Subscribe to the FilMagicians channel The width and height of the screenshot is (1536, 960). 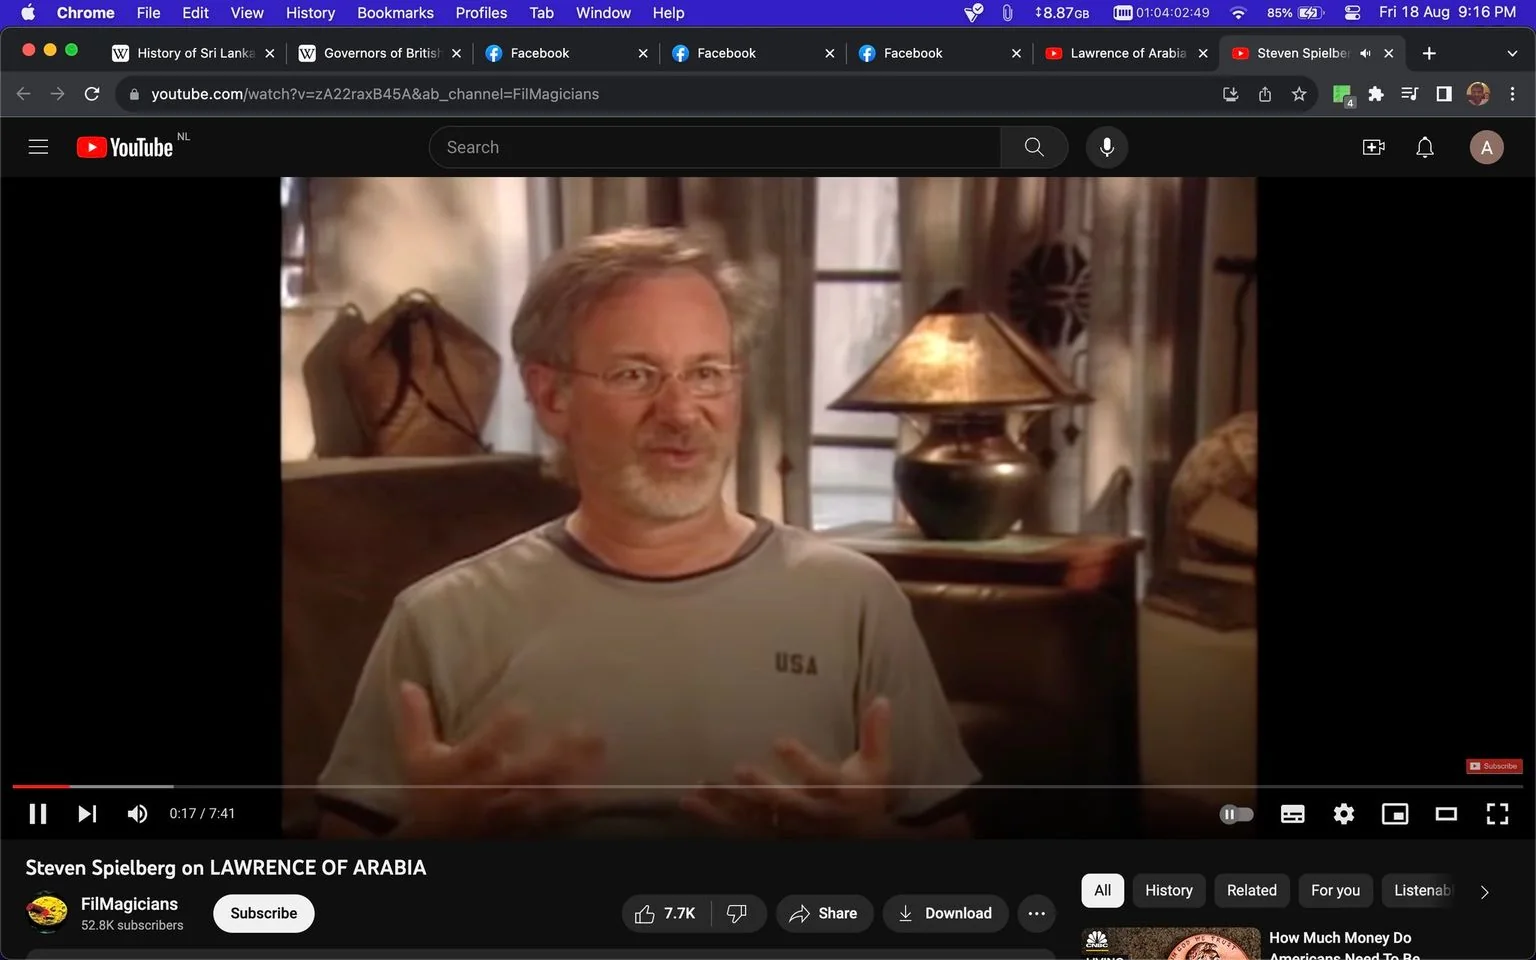point(264,913)
